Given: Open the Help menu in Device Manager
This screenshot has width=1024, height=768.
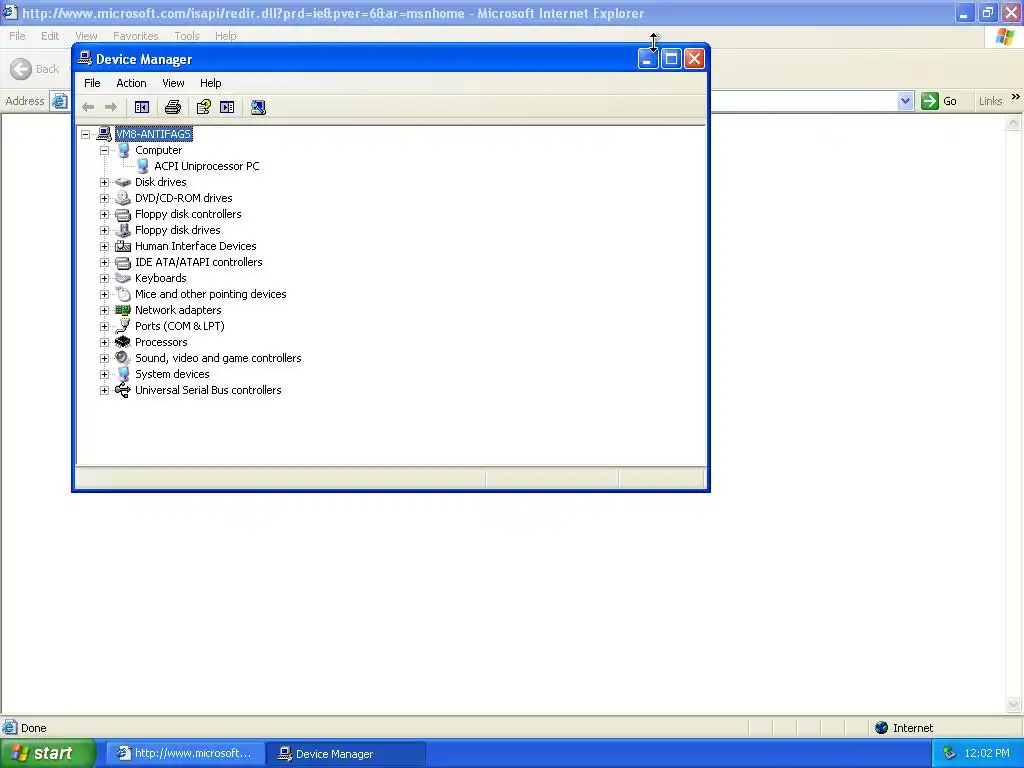Looking at the screenshot, I should coord(210,83).
